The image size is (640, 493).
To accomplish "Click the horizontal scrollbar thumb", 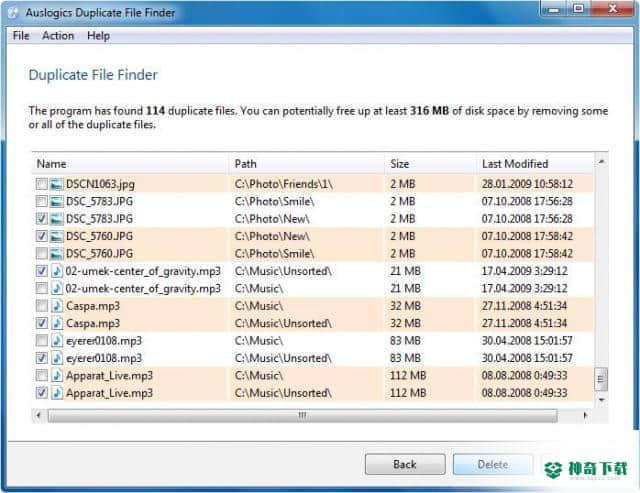I will tap(302, 415).
